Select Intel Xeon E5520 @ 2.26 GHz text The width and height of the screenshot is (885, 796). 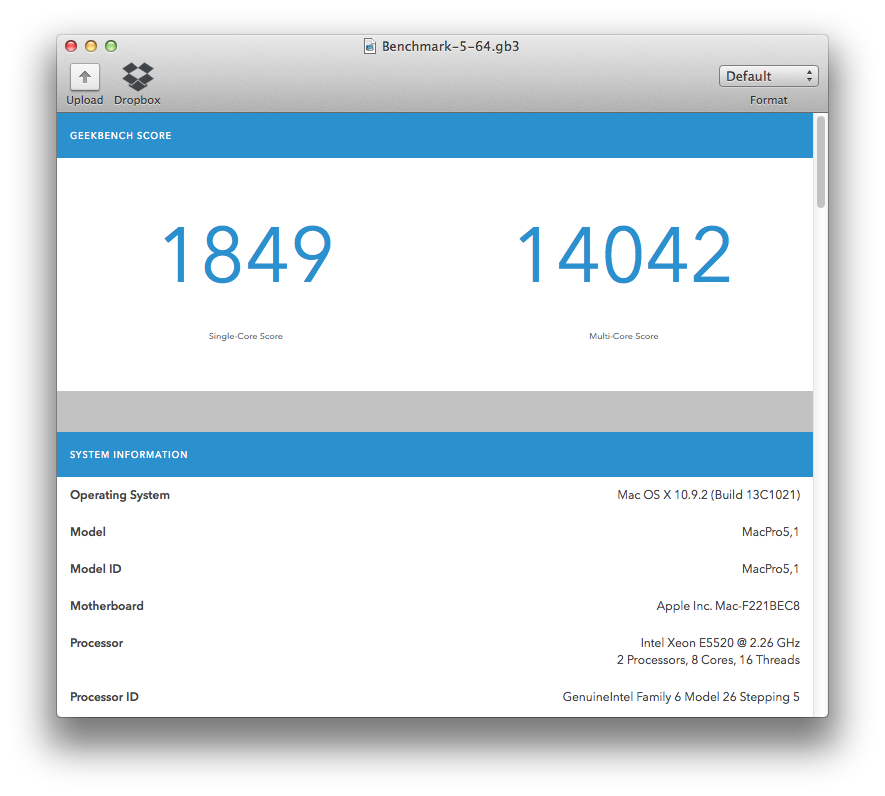click(720, 643)
